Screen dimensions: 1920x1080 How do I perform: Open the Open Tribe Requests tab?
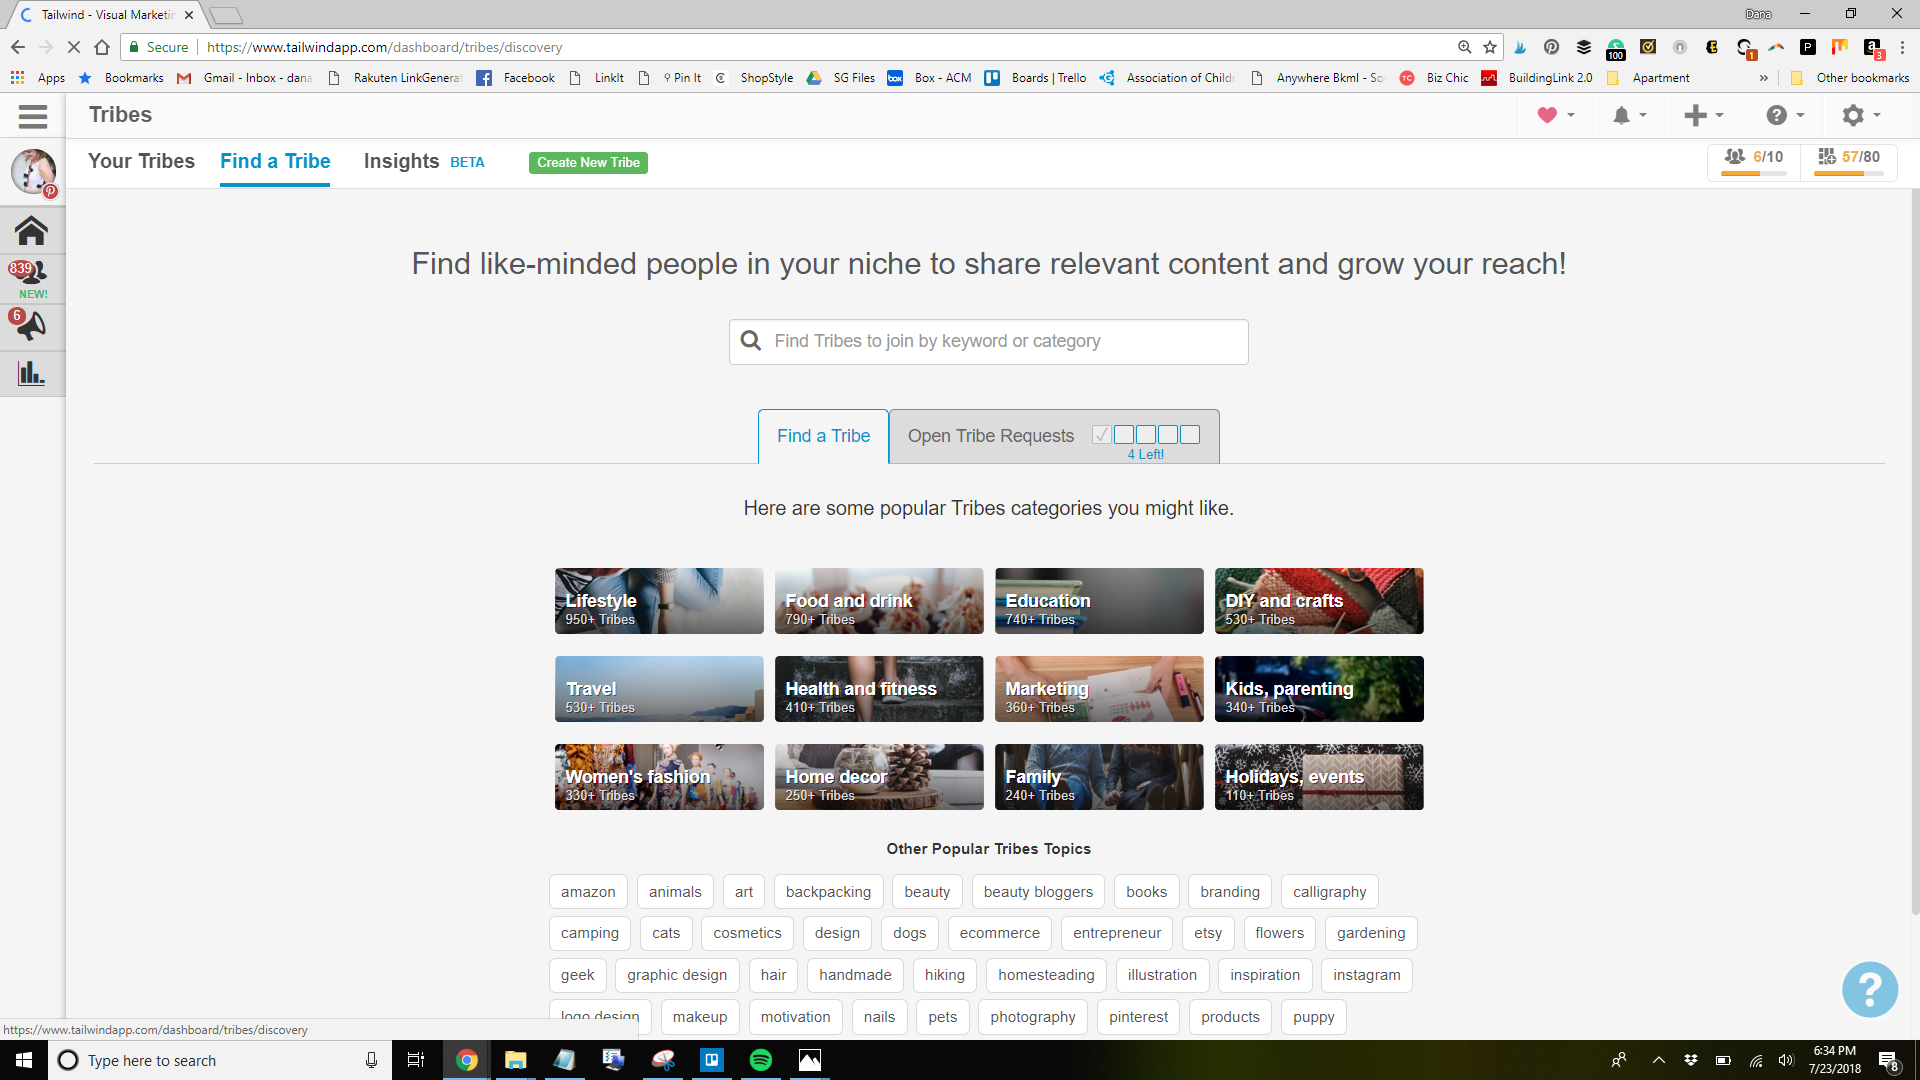coord(1054,436)
